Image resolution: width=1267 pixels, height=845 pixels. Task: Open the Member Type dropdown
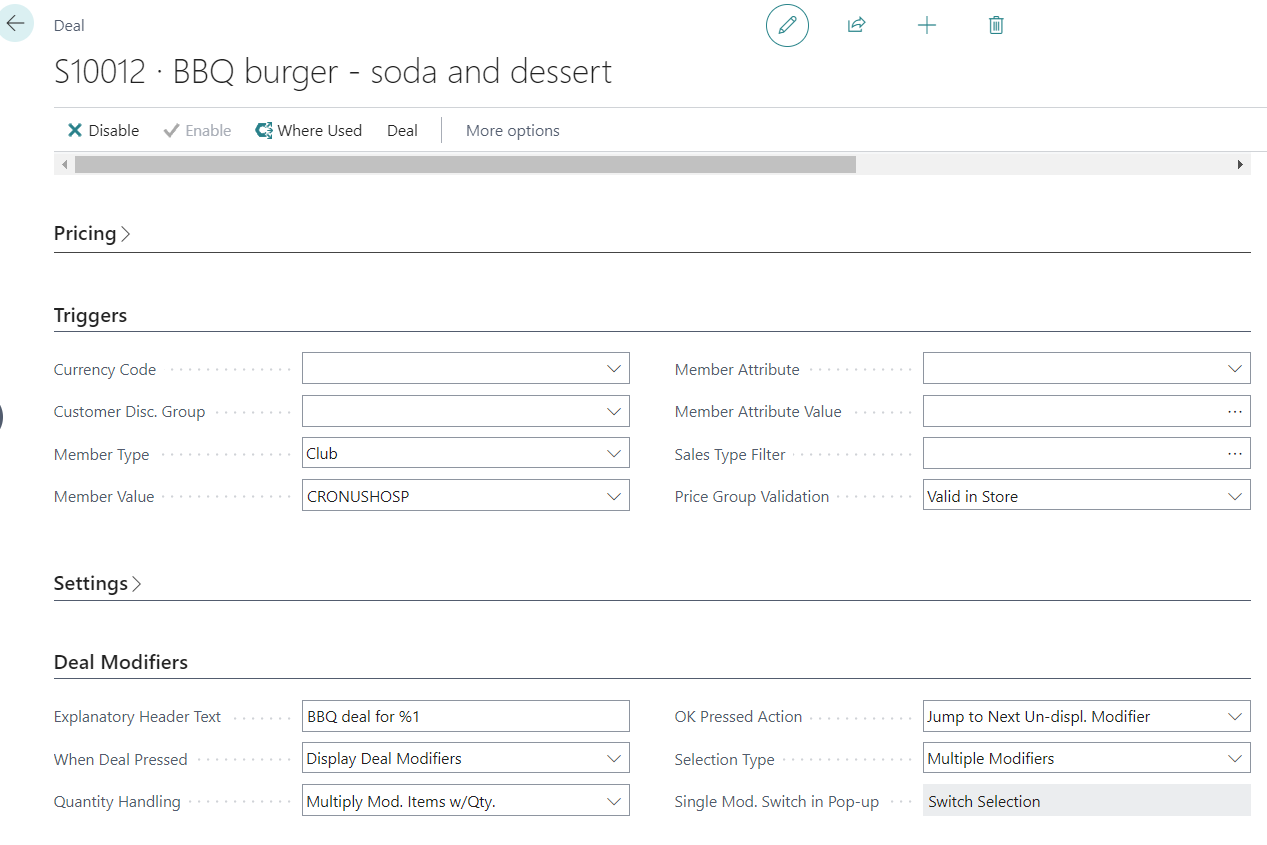pyautogui.click(x=614, y=454)
